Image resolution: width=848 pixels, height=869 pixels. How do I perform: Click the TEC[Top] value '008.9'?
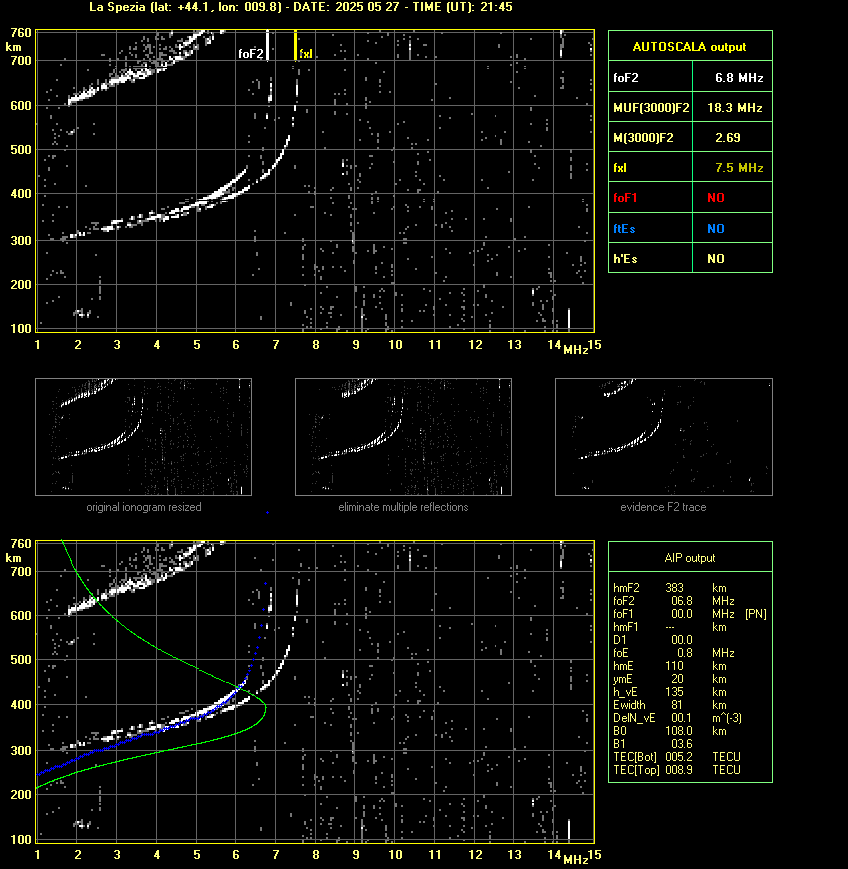(679, 770)
